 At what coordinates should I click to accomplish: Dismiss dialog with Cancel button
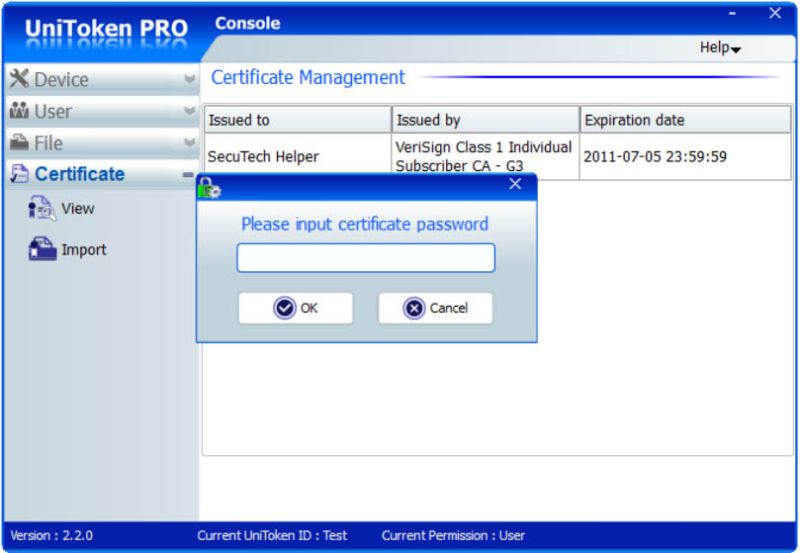[435, 308]
